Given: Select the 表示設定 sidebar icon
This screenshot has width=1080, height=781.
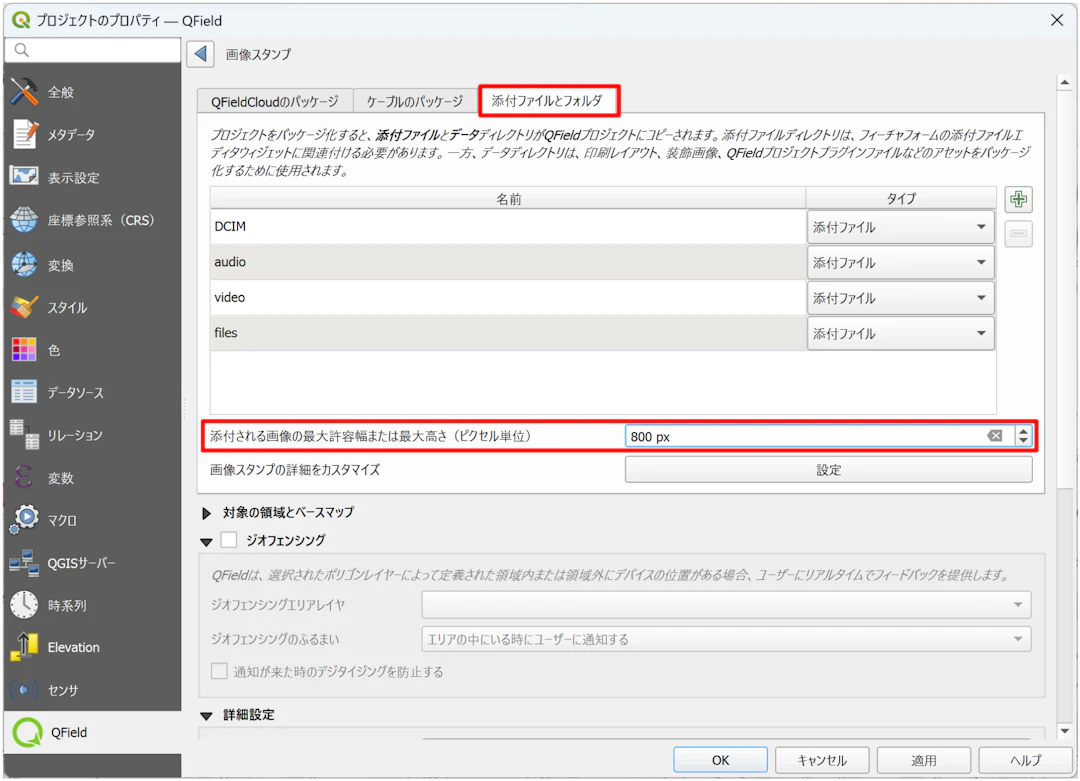Looking at the screenshot, I should 24,176.
